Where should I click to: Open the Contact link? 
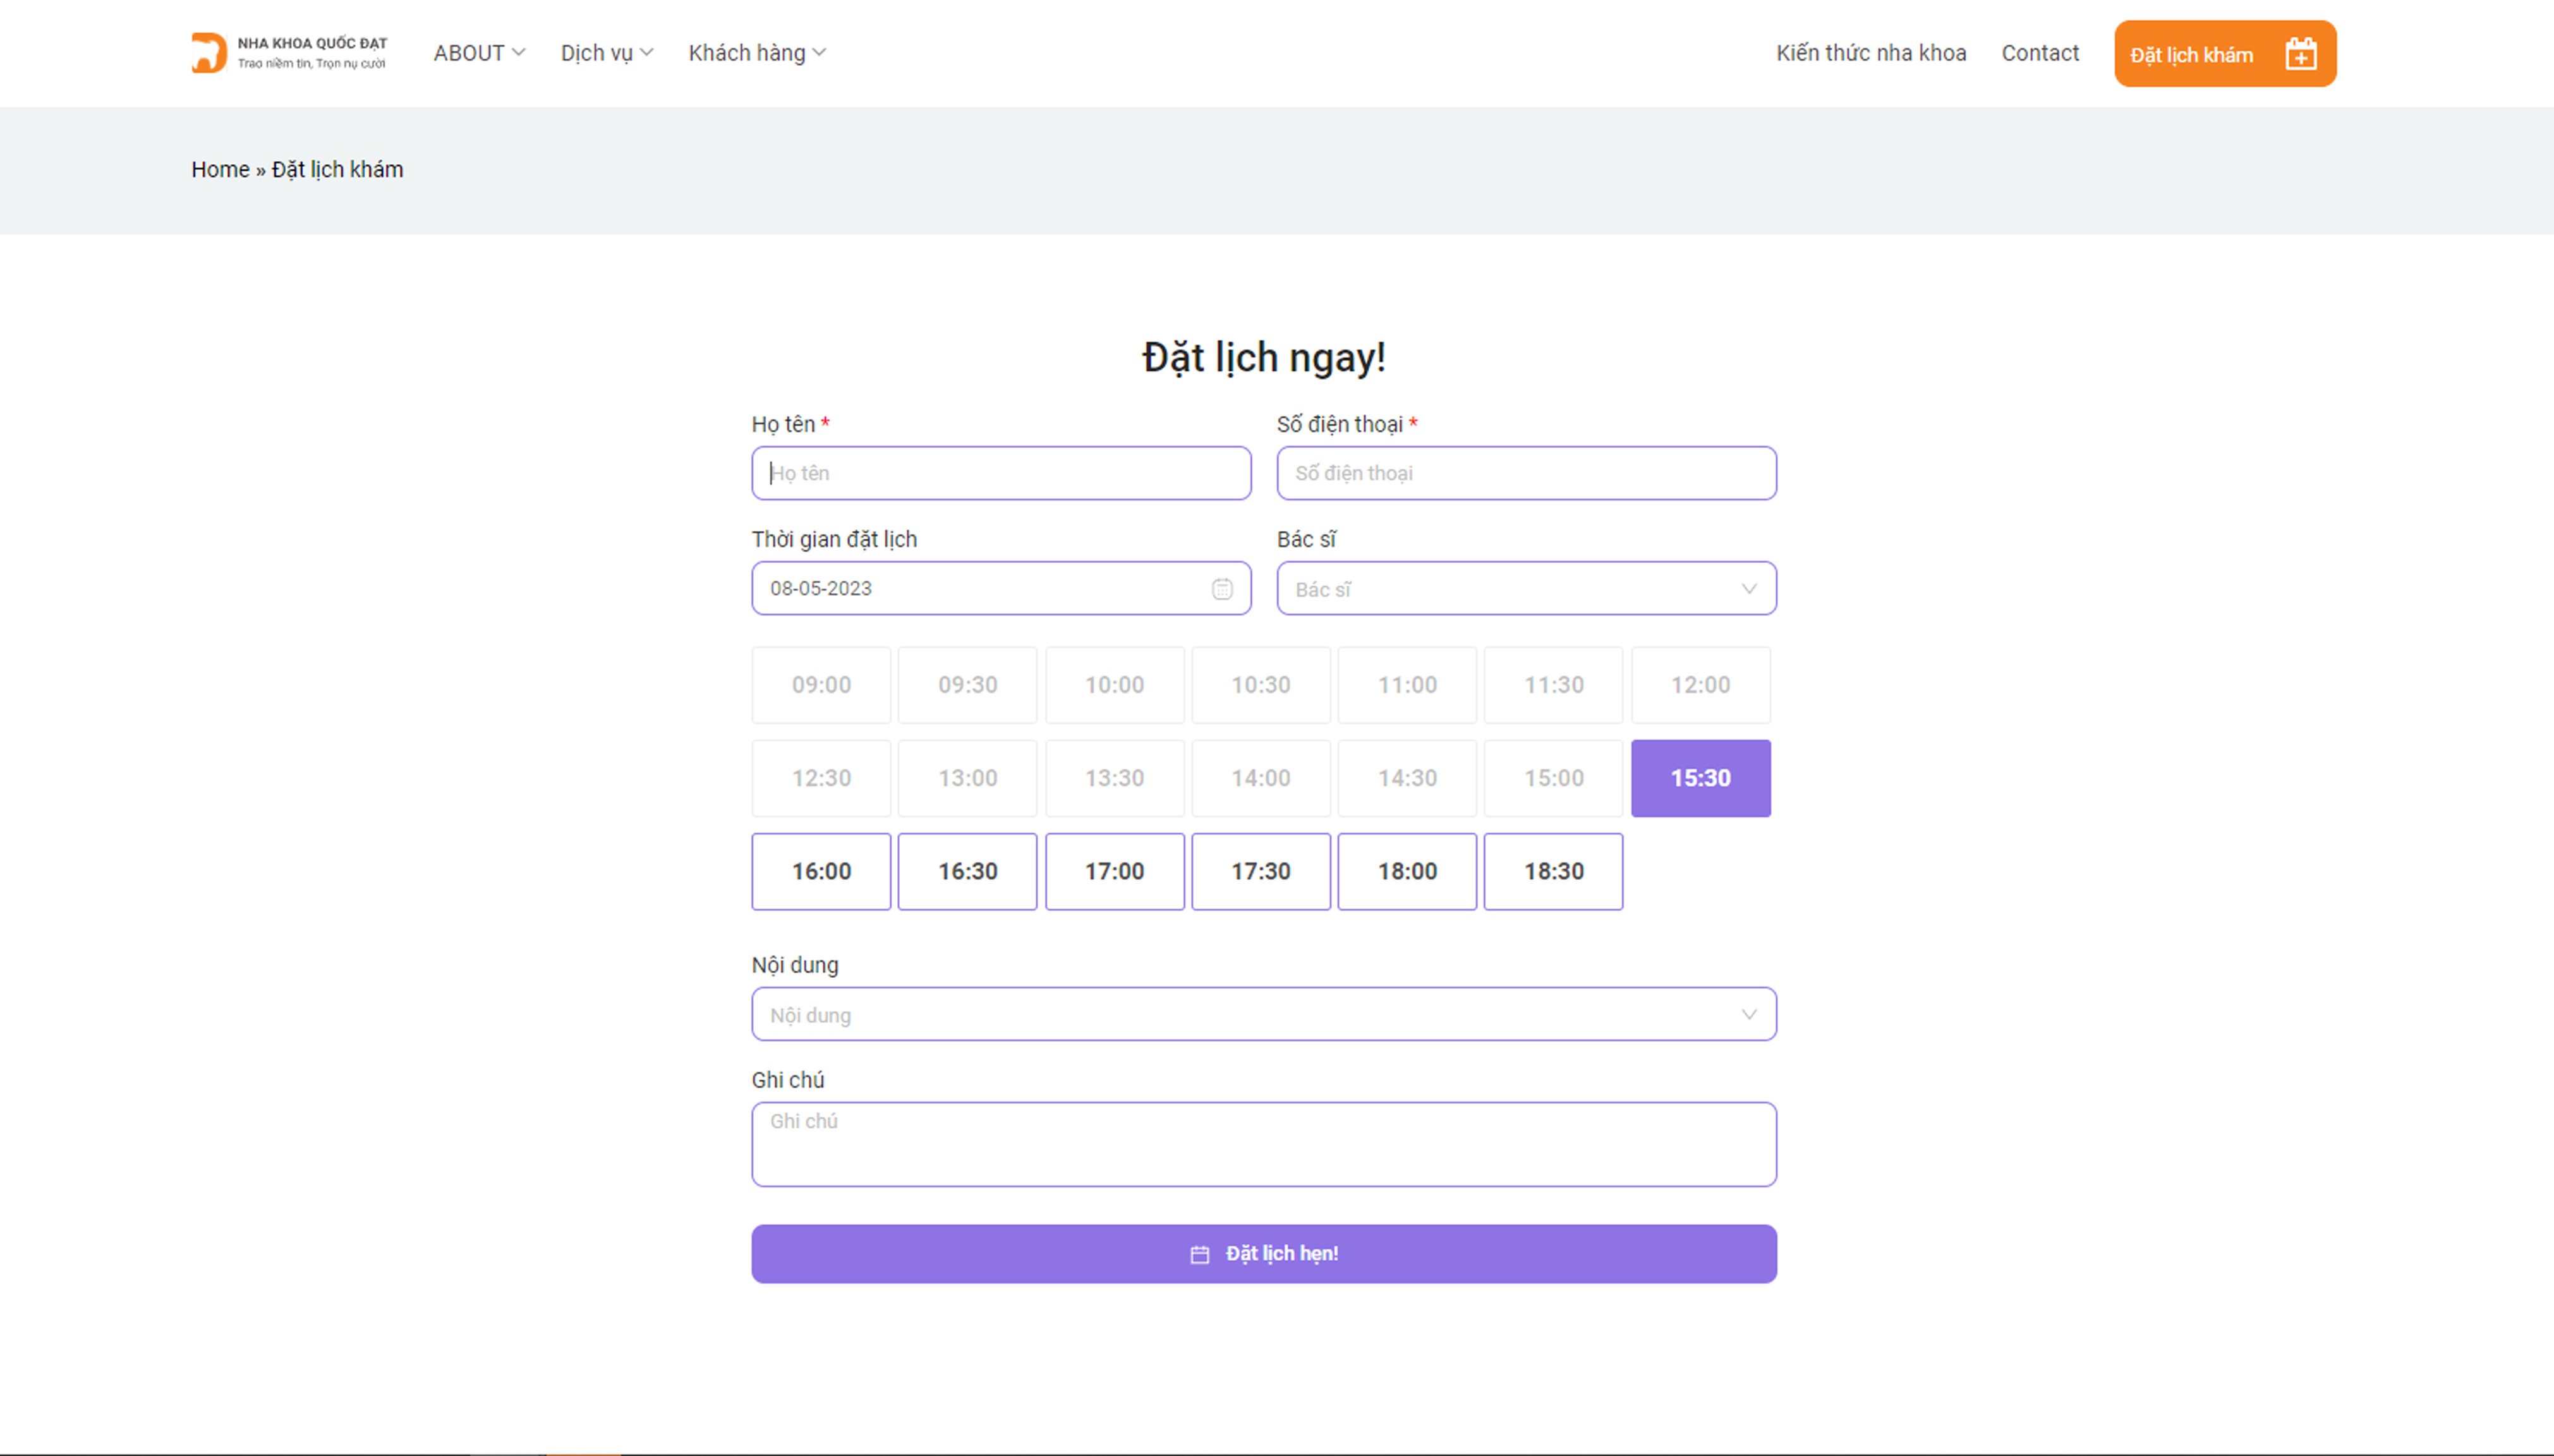[2039, 53]
